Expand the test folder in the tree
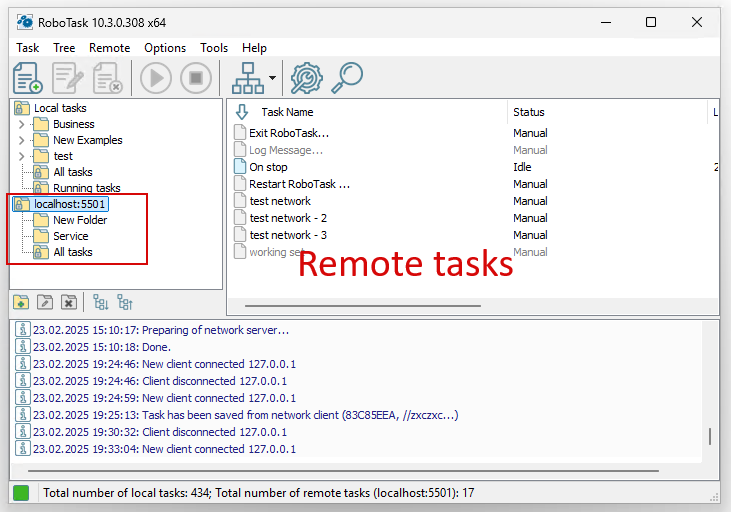Image resolution: width=731 pixels, height=512 pixels. click(21, 156)
